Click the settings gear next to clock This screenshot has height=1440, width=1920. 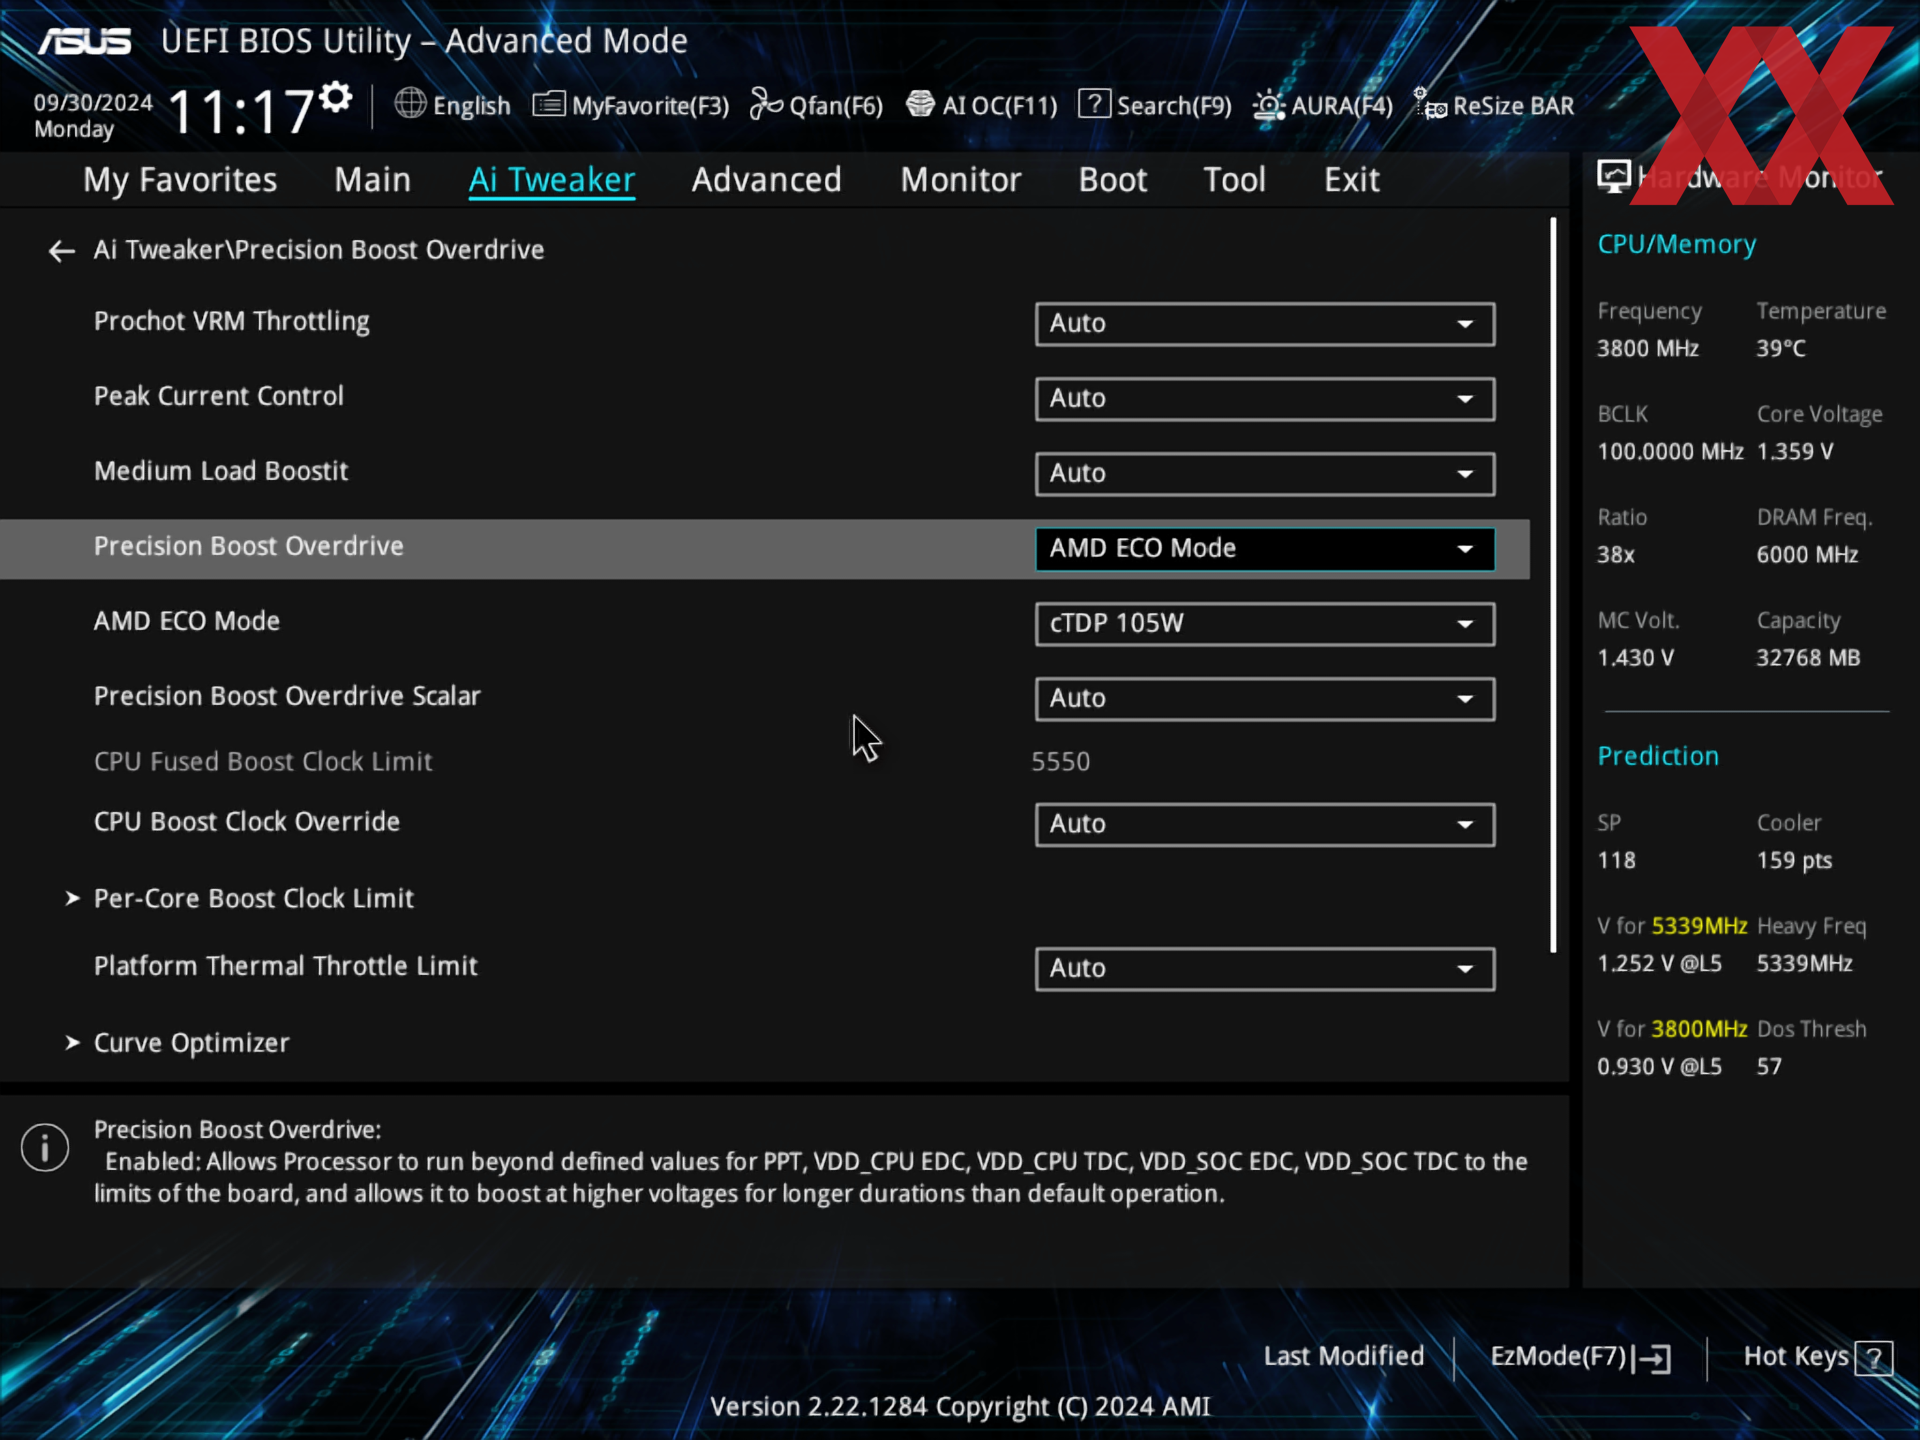click(x=336, y=97)
